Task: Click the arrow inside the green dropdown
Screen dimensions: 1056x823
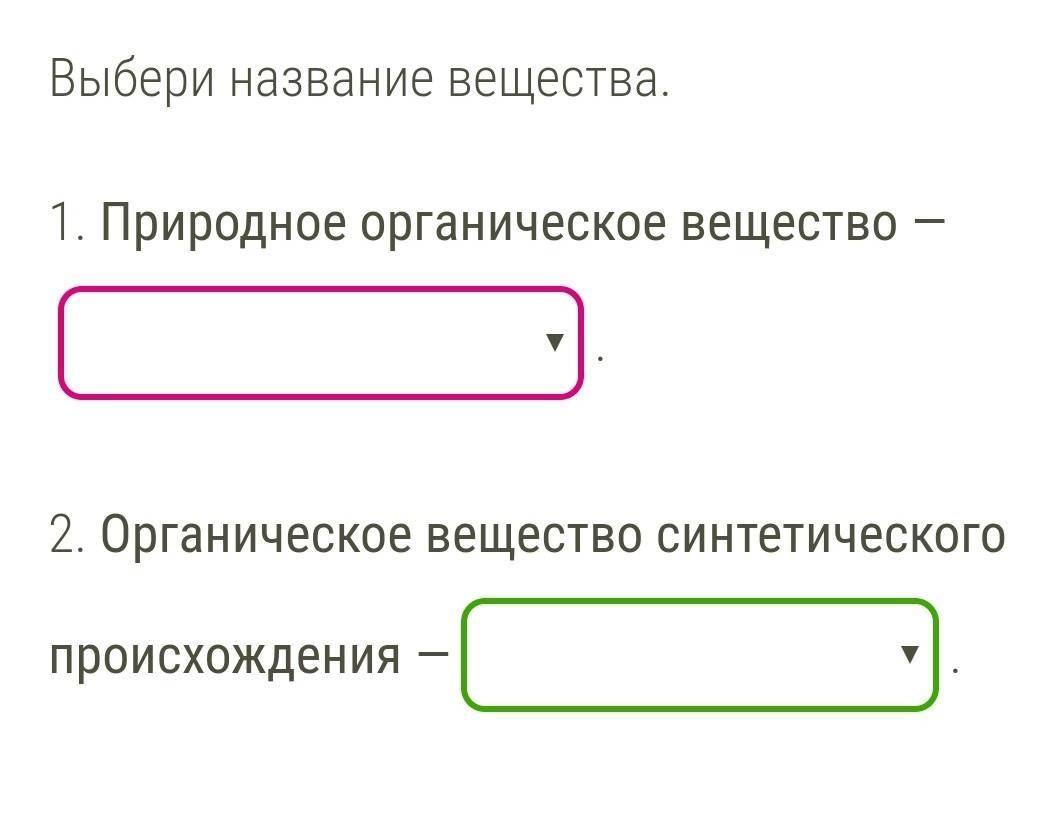Action: pyautogui.click(x=909, y=655)
